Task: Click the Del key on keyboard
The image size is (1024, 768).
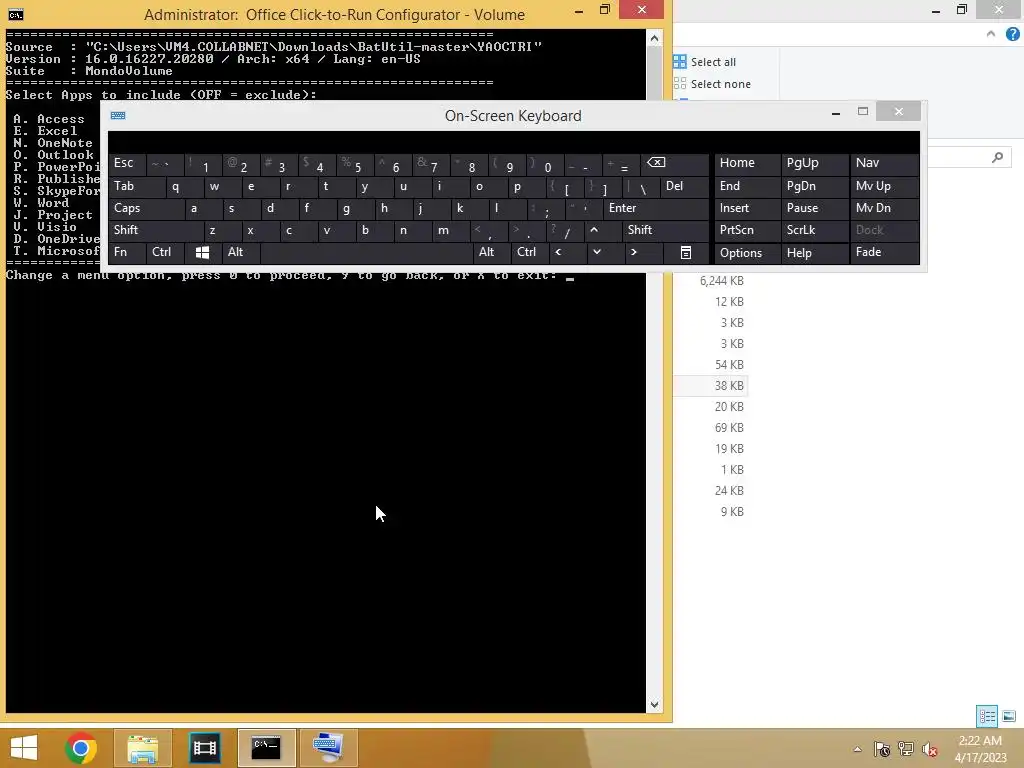Action: (684, 187)
